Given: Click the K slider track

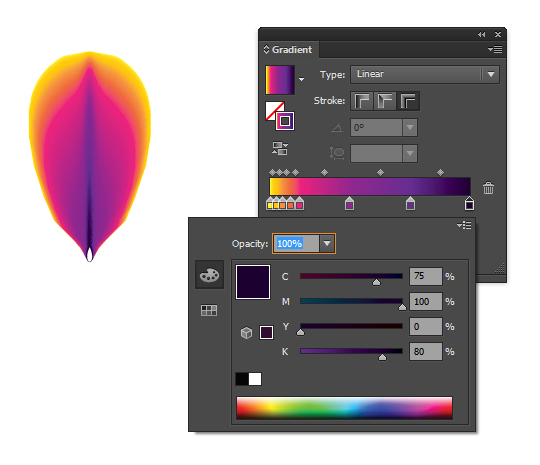Looking at the screenshot, I should [x=351, y=351].
